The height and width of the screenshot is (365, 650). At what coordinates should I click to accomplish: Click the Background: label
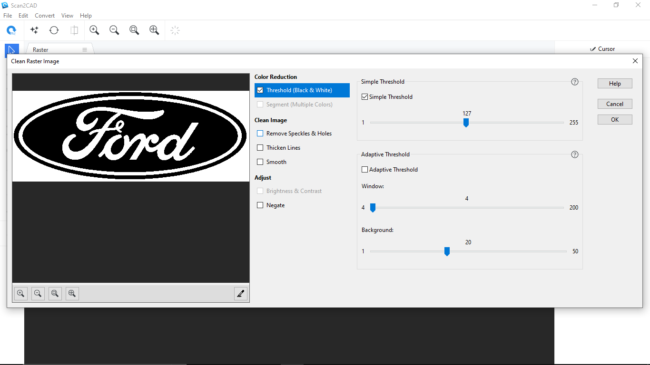377,230
